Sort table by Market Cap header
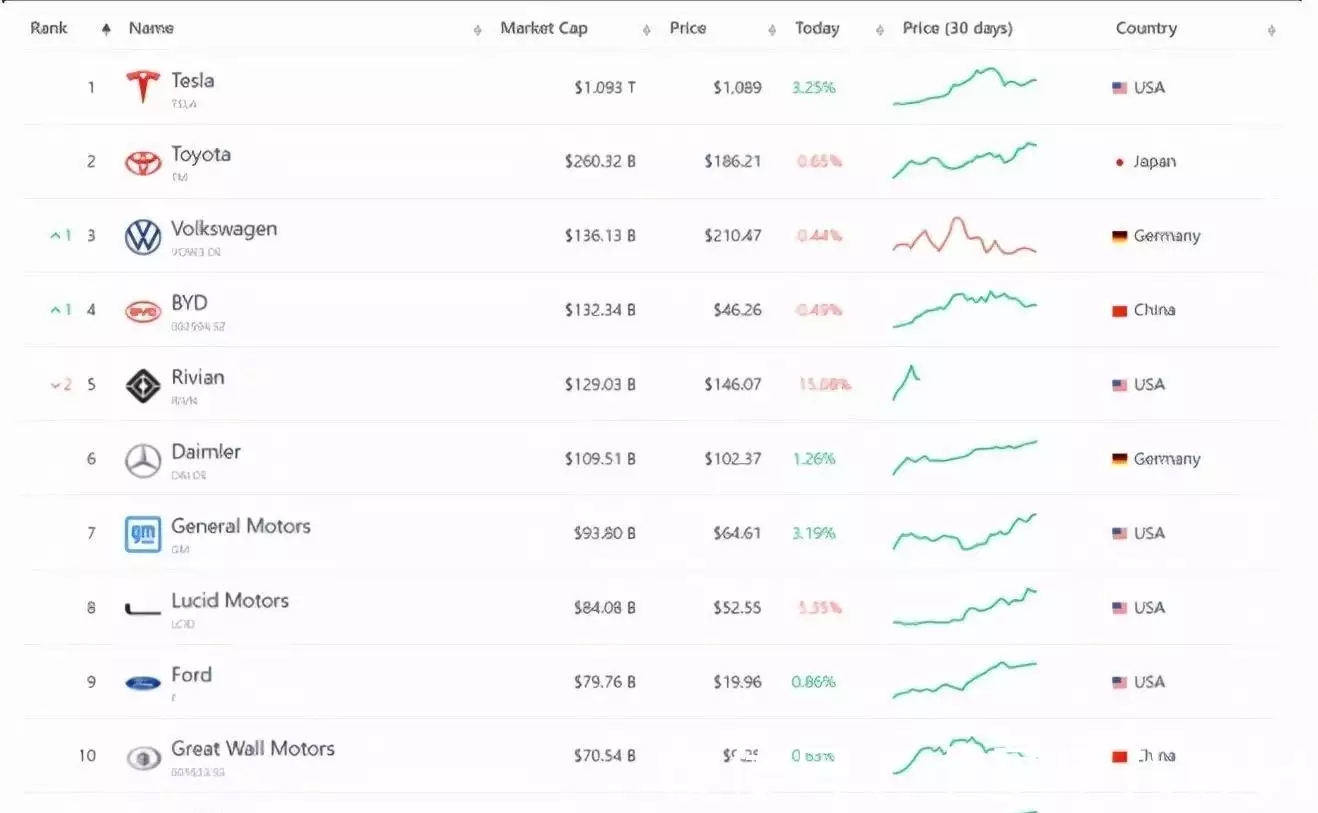The image size is (1318, 813). (x=544, y=28)
